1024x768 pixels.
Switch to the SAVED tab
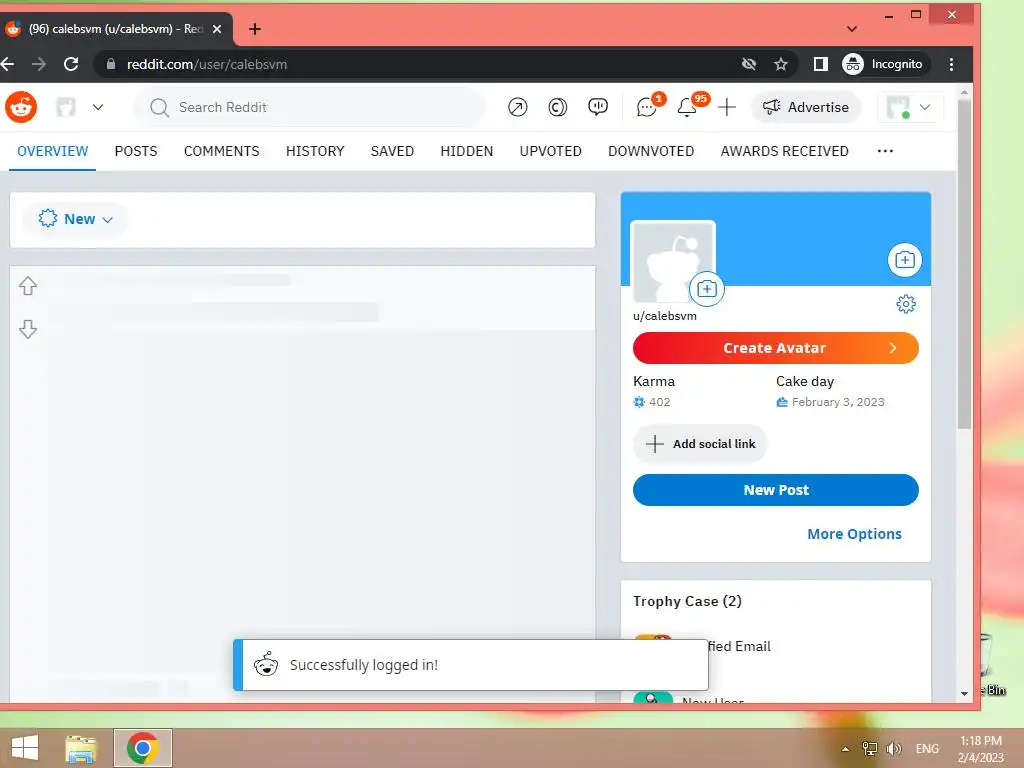(392, 151)
